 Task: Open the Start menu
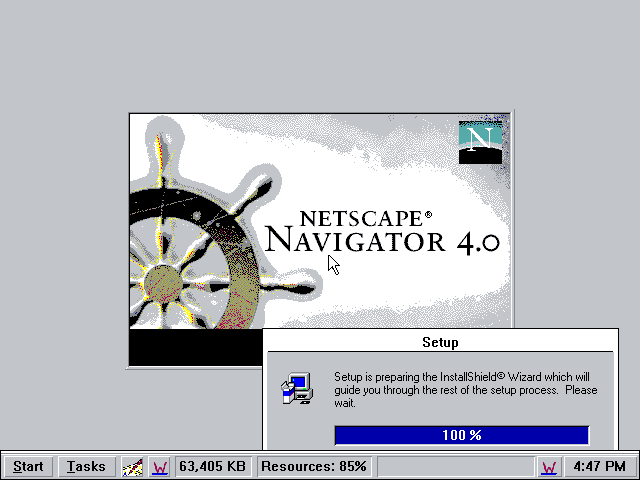(28, 466)
